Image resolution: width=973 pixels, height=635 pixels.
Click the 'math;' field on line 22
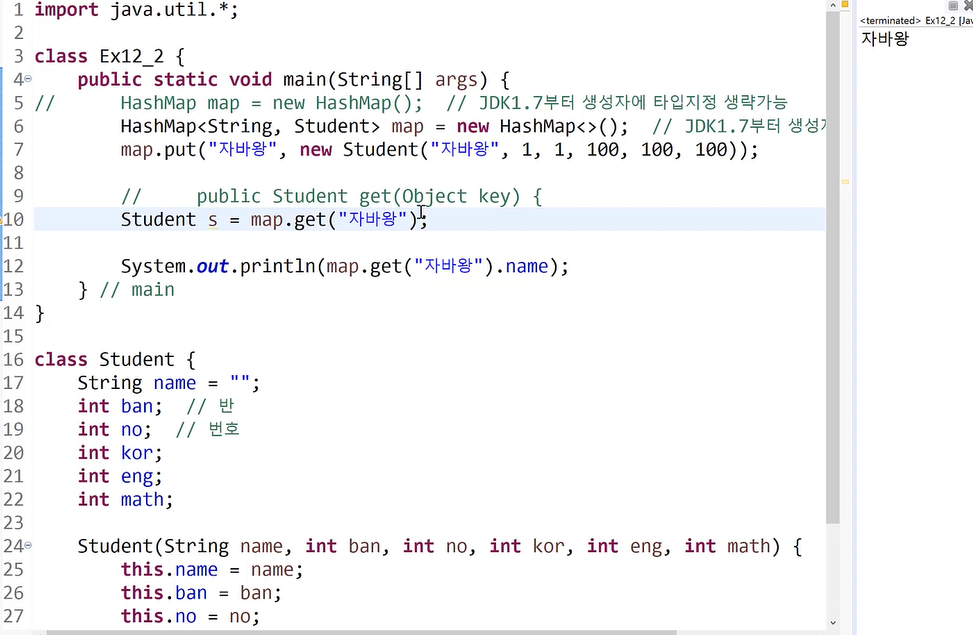[x=147, y=500]
